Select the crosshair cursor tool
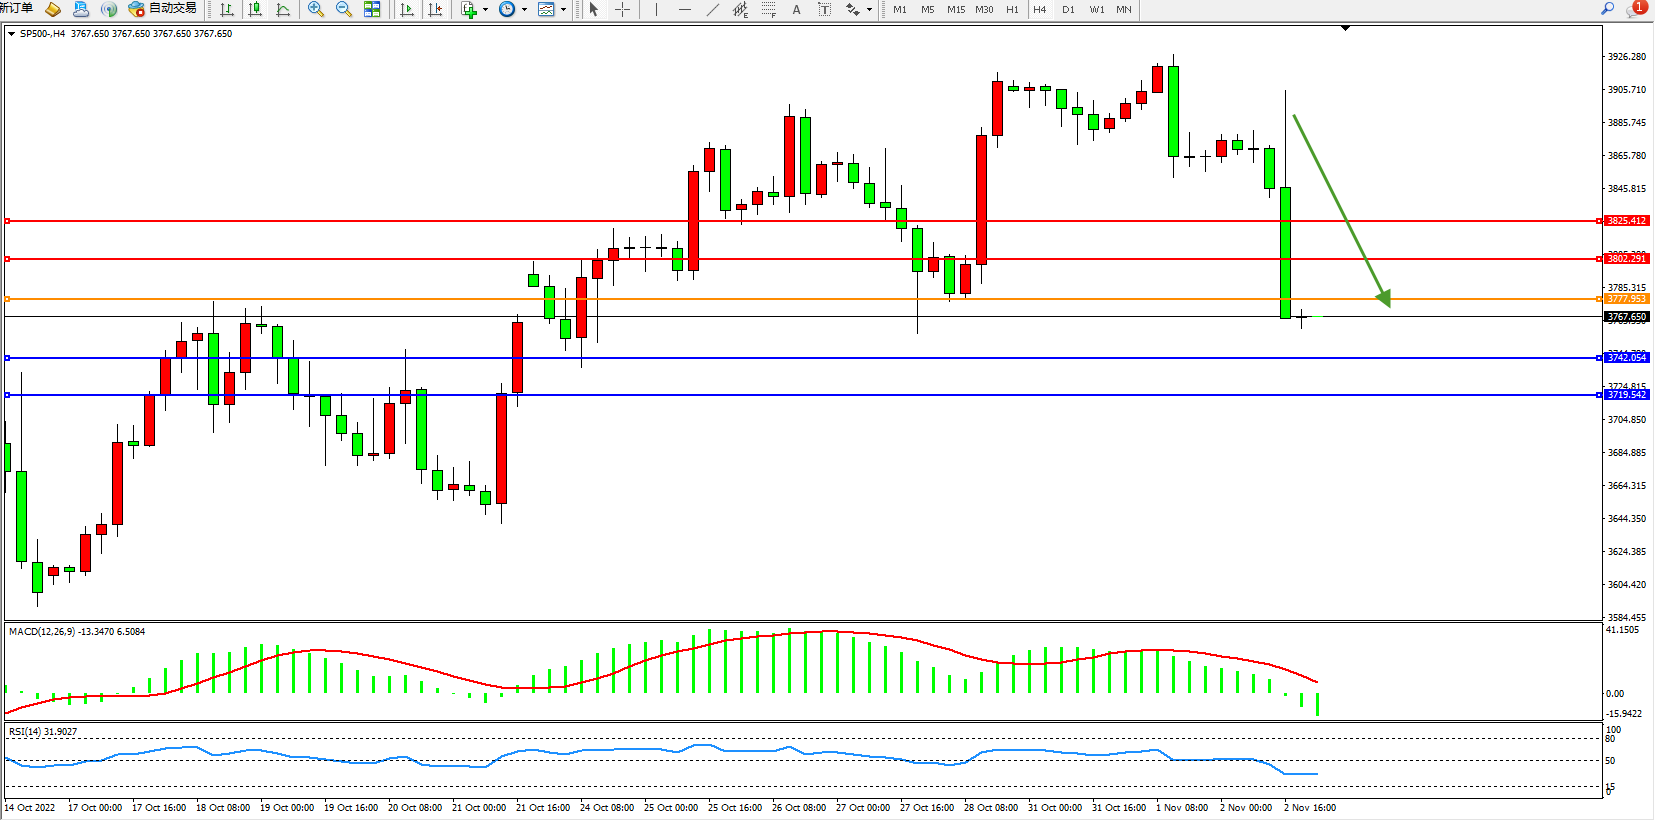 coord(622,9)
